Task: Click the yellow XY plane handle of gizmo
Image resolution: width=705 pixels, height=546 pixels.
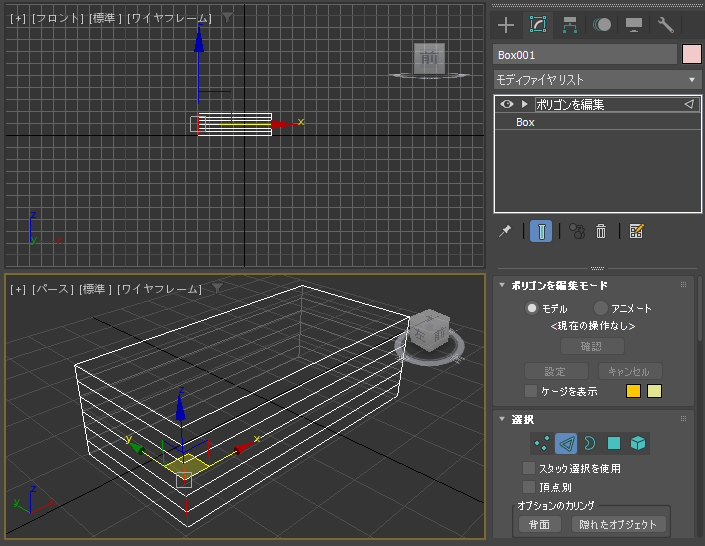Action: (x=187, y=464)
